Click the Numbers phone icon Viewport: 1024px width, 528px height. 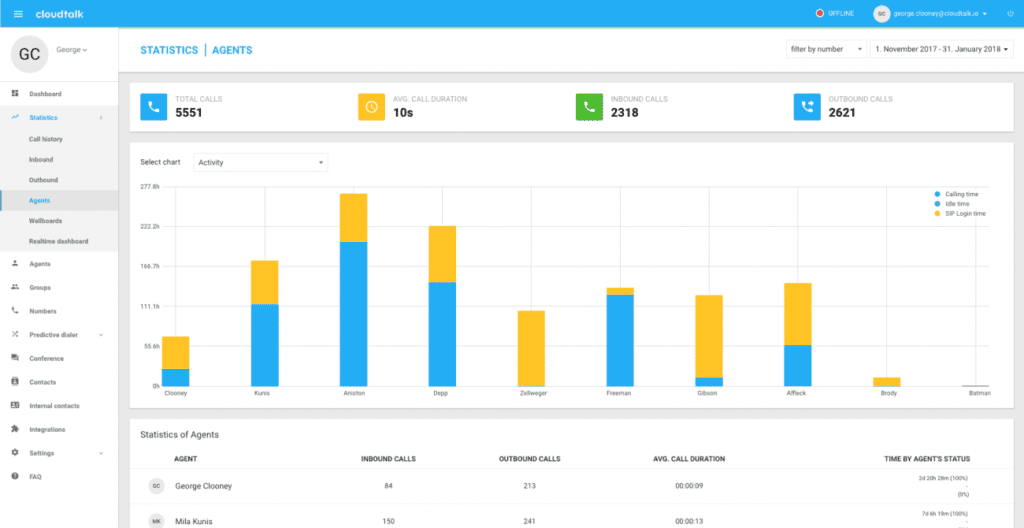tap(15, 311)
